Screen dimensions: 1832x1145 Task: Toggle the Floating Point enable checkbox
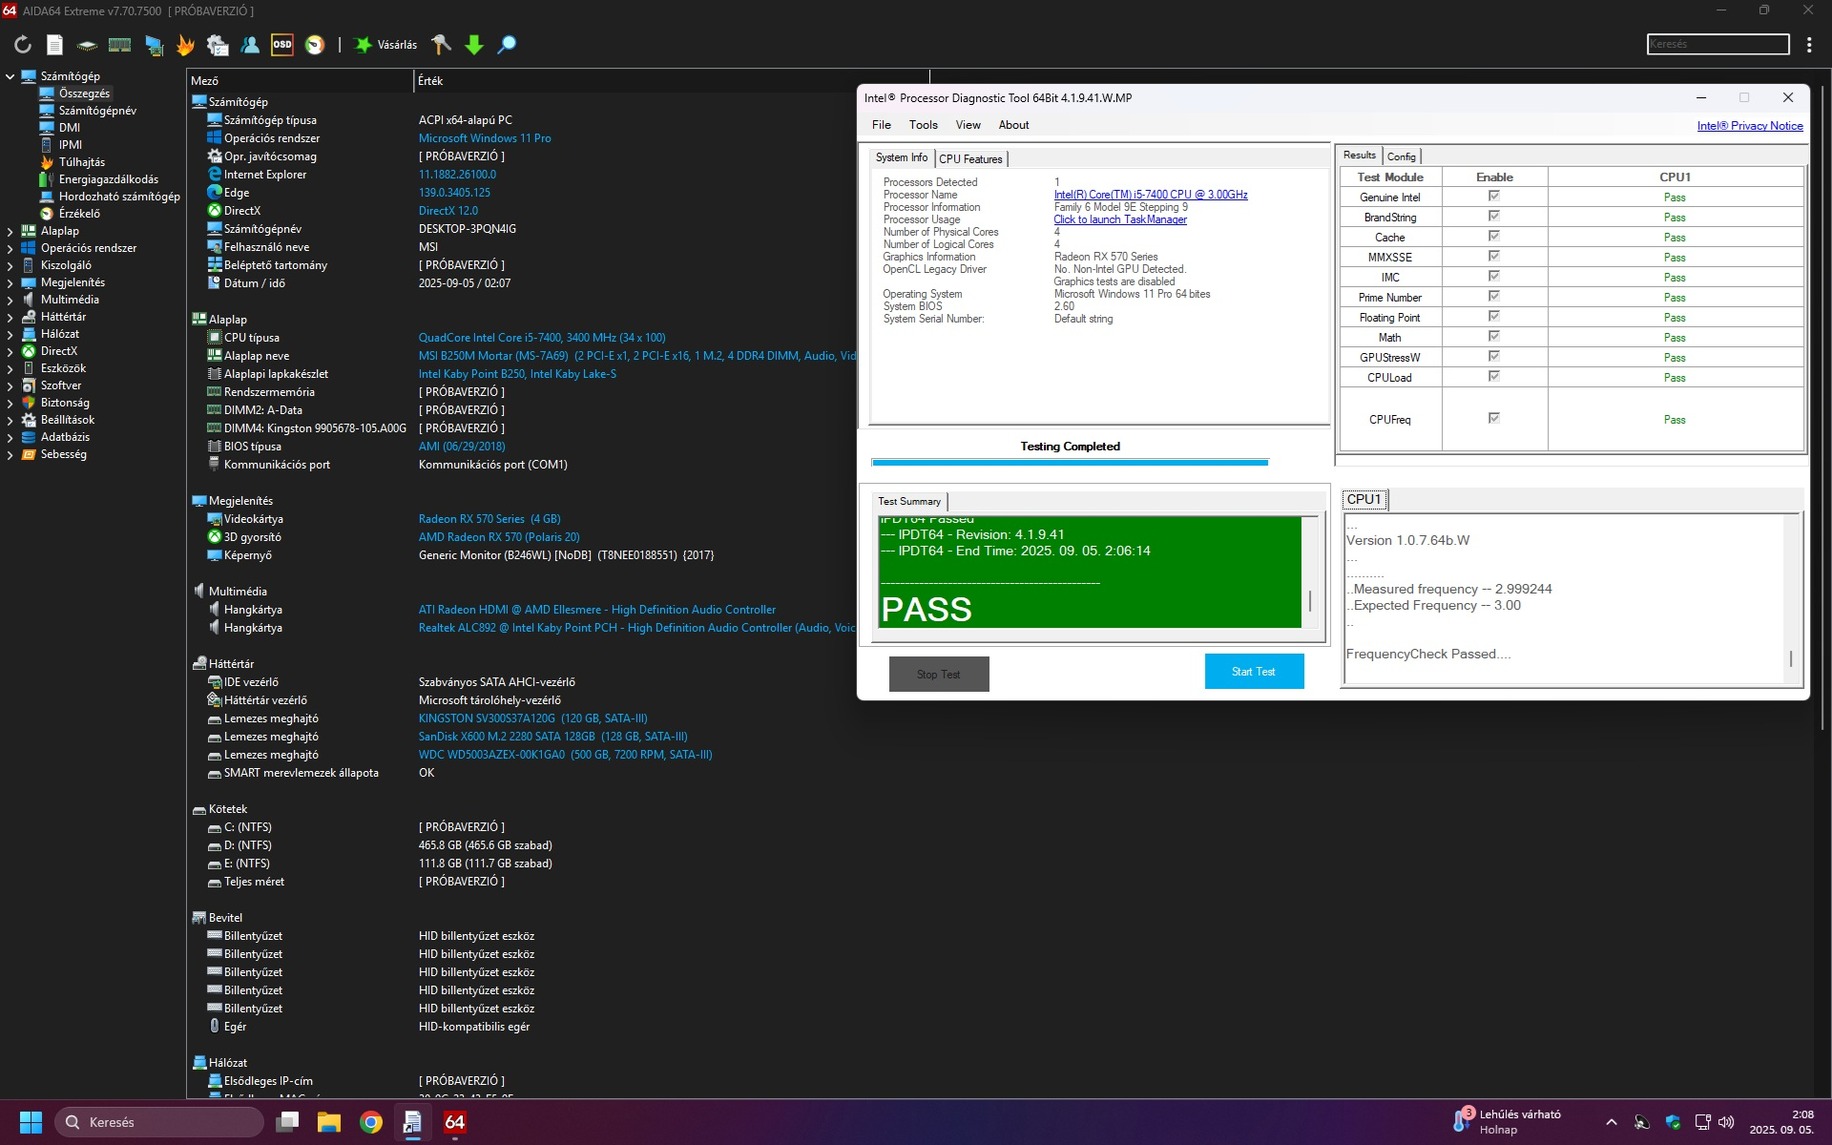coord(1494,317)
